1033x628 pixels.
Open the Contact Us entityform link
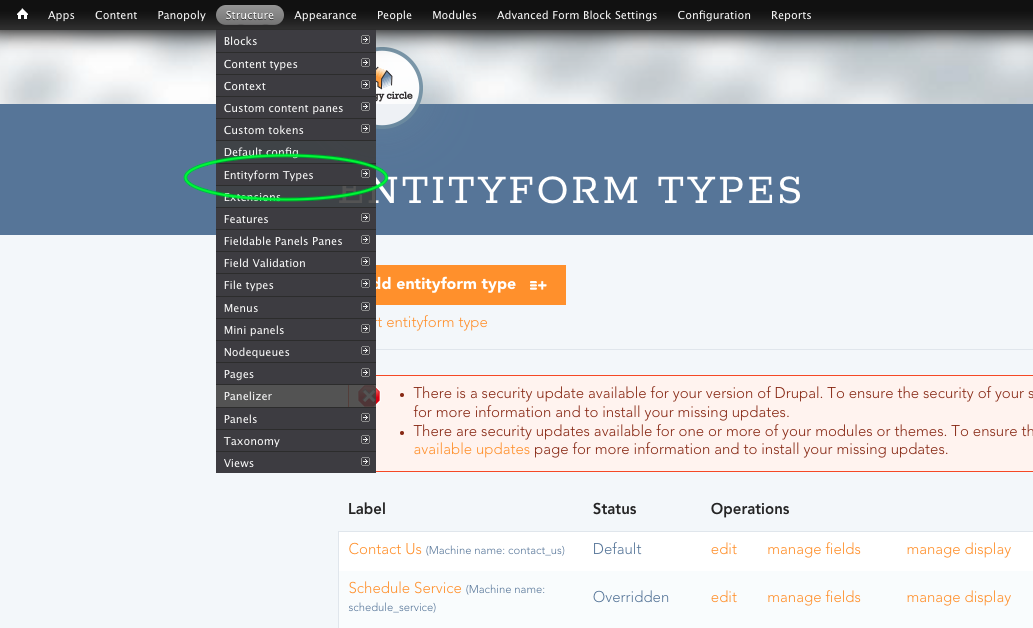(x=385, y=549)
